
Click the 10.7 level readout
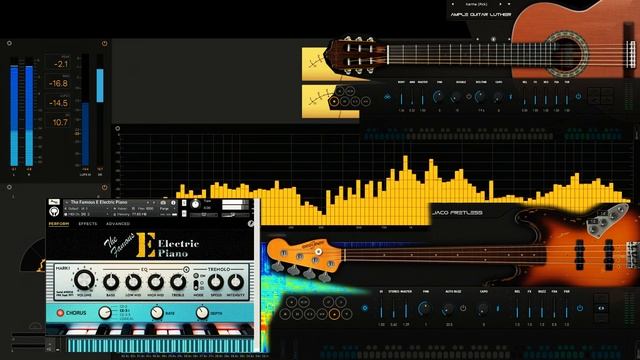(60, 122)
